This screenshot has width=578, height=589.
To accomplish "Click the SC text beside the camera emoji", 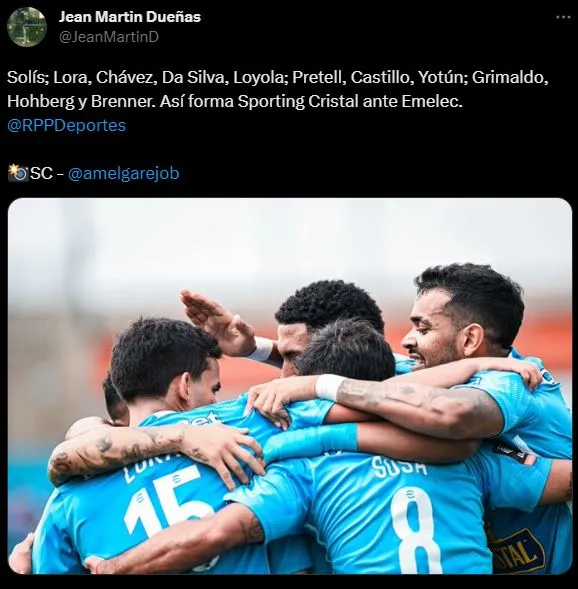I will [x=41, y=174].
